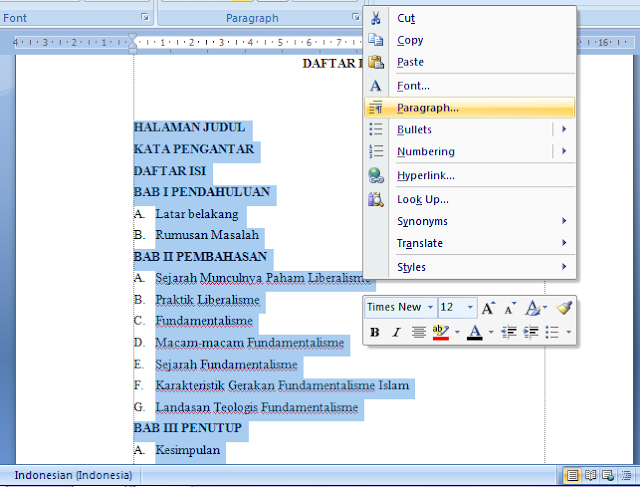Screen dimensions: 640x487
Task: Toggle italic in mini toolbar
Action: coord(396,332)
